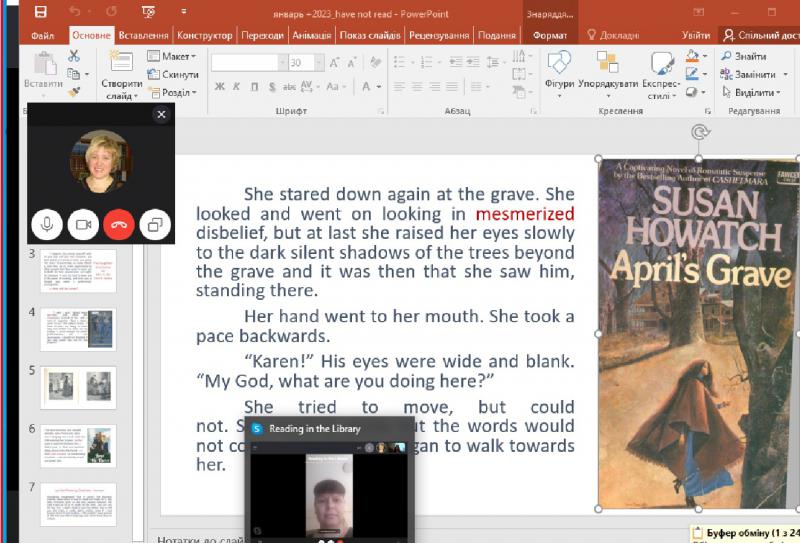
Task: Toggle italic К formatting
Action: pos(237,86)
